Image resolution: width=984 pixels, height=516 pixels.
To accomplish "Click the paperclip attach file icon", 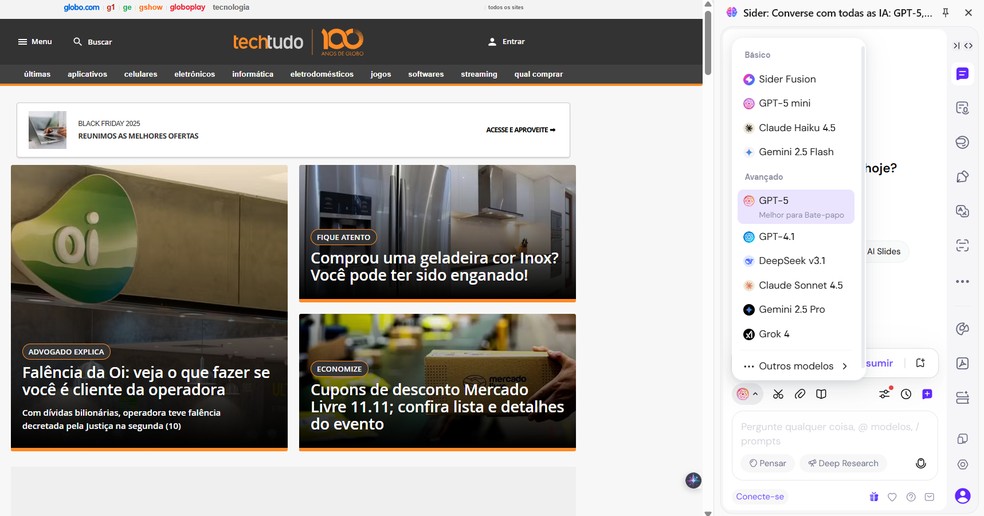I will click(x=800, y=394).
